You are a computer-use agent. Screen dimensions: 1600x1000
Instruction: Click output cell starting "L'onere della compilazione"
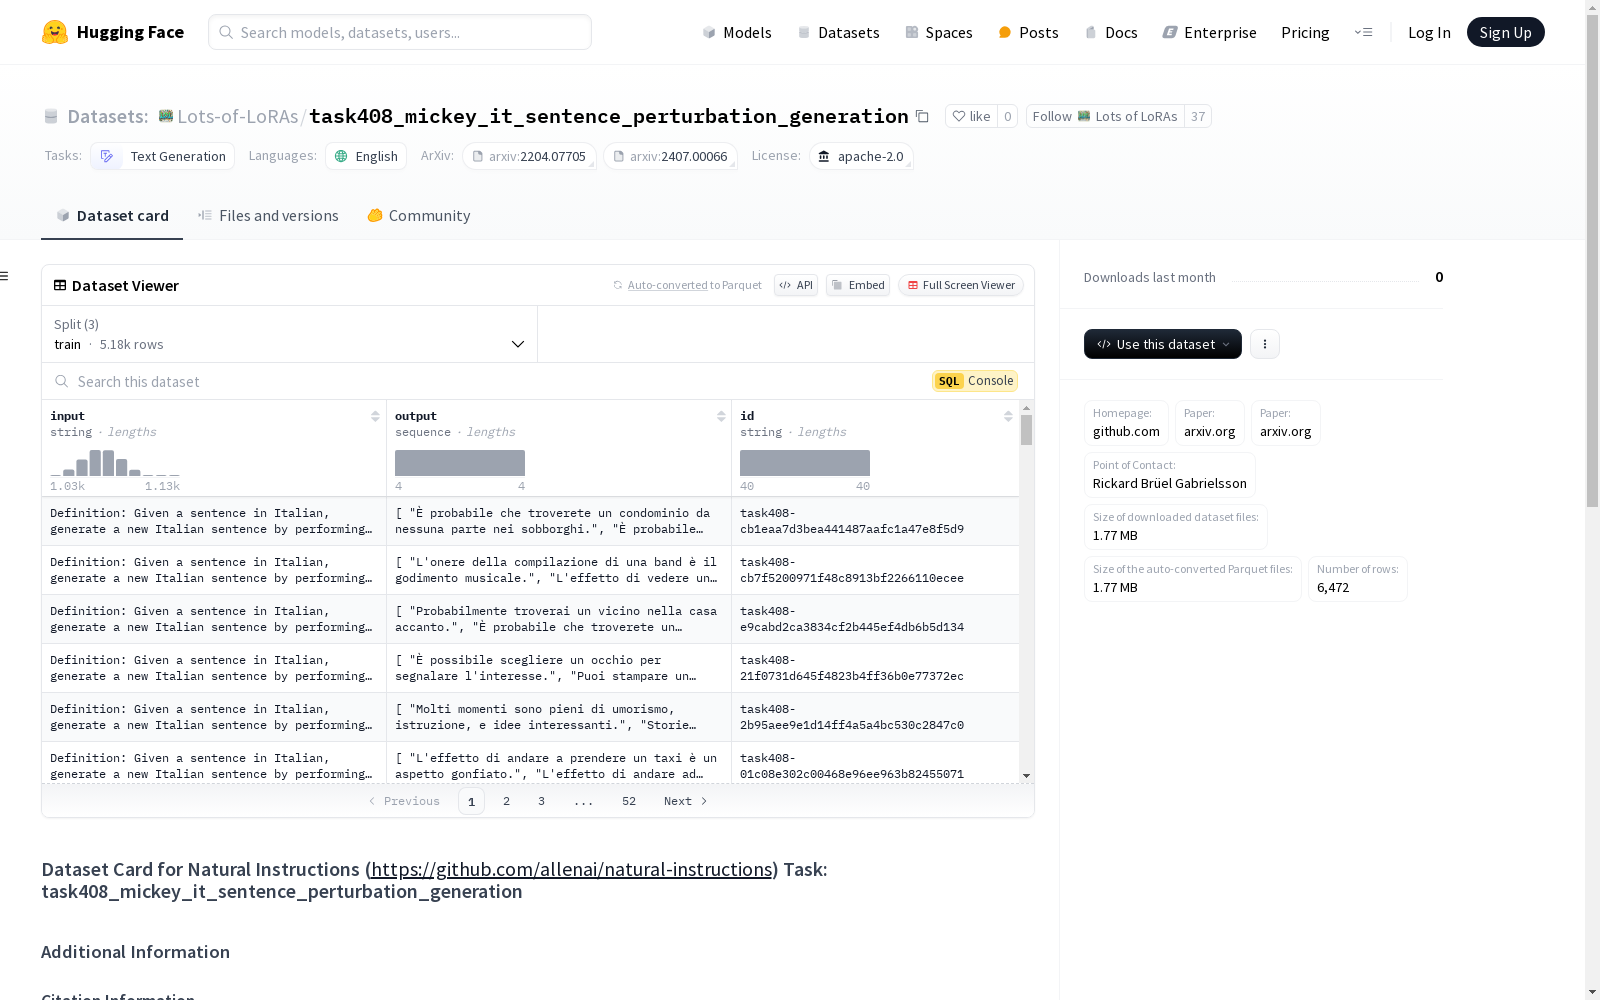[558, 570]
